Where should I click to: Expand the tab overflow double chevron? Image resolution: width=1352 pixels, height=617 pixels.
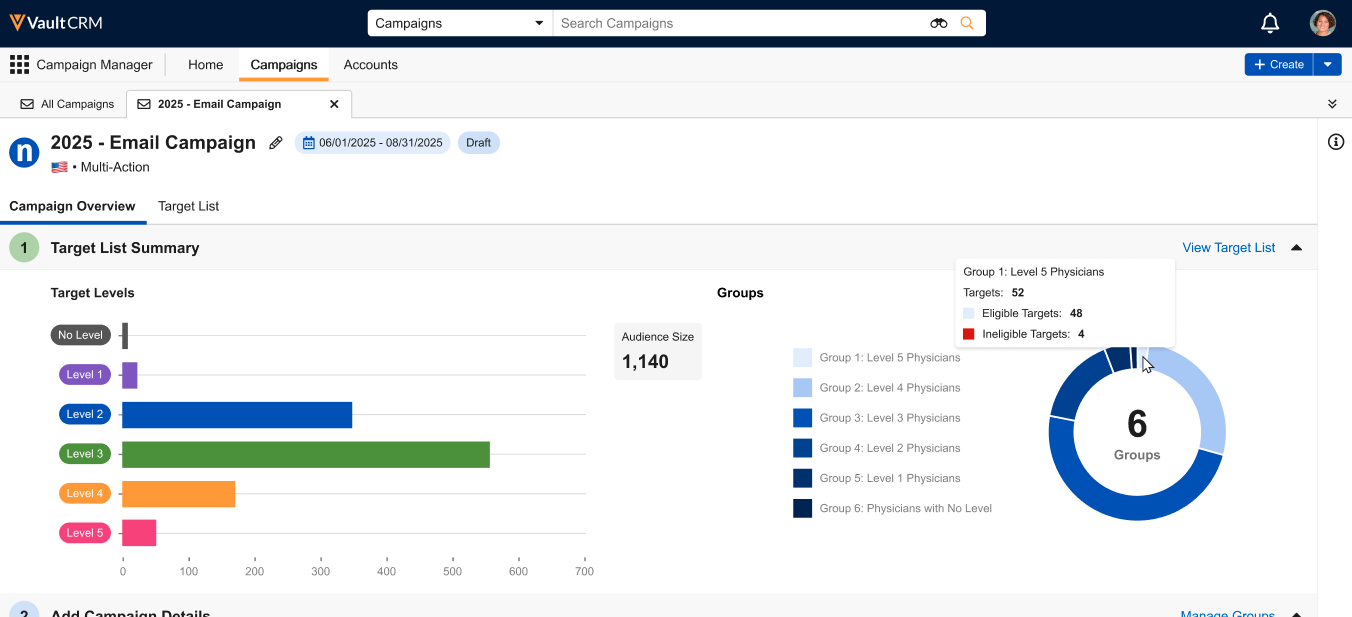pyautogui.click(x=1332, y=104)
